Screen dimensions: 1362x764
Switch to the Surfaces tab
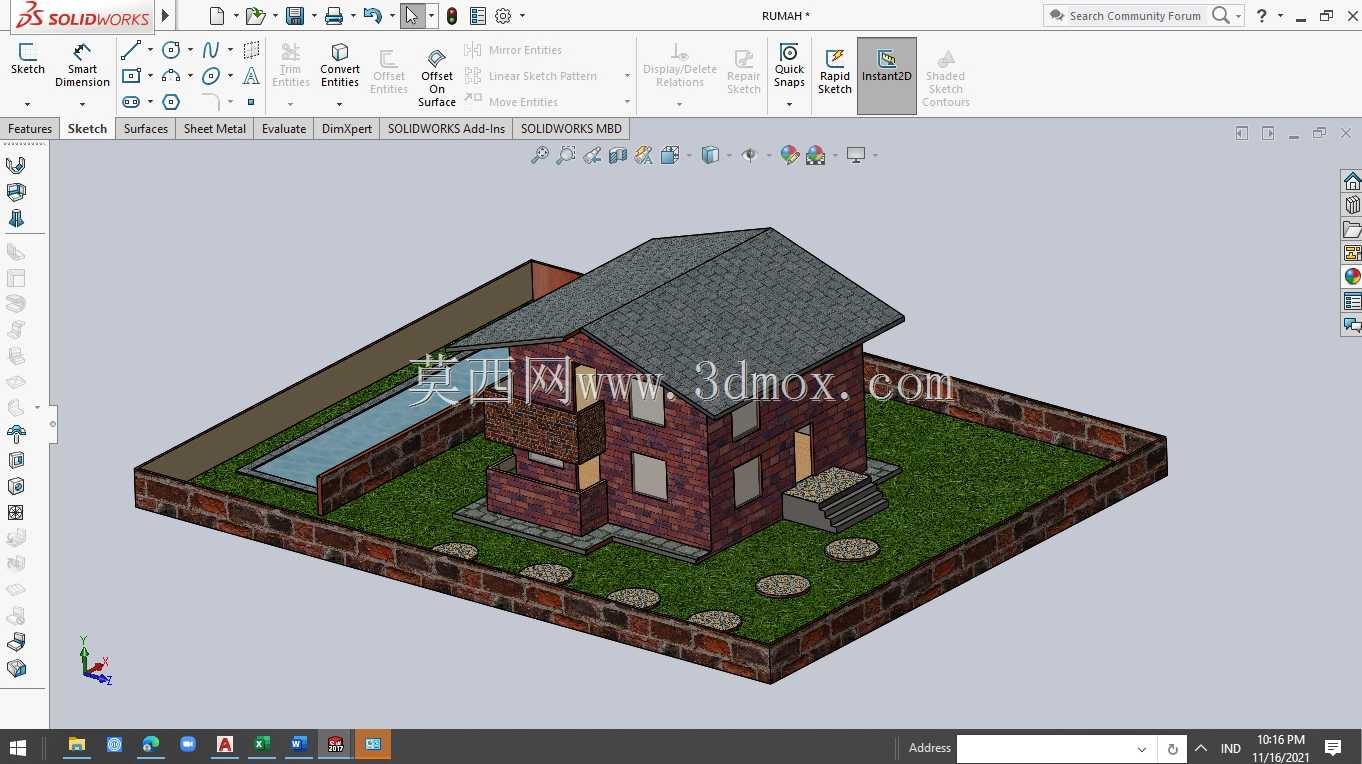click(146, 129)
